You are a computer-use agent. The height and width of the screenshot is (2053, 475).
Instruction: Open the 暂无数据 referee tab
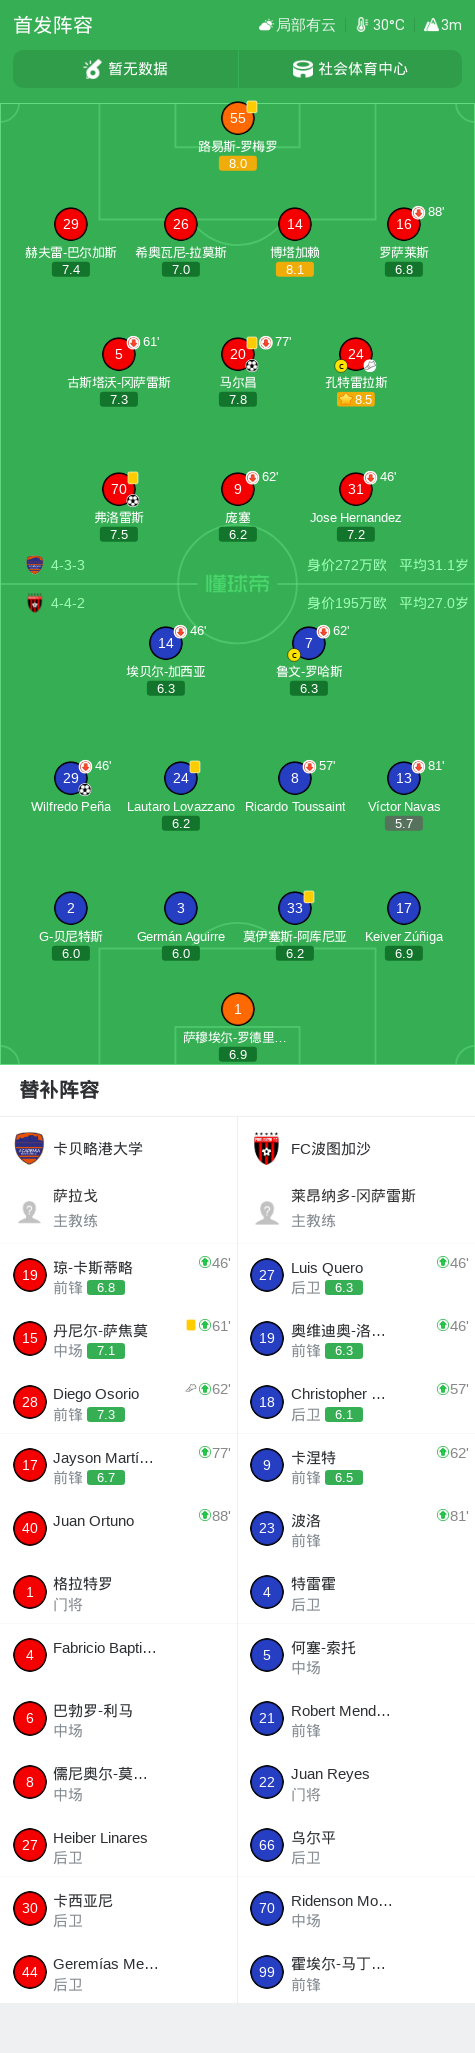click(x=126, y=69)
